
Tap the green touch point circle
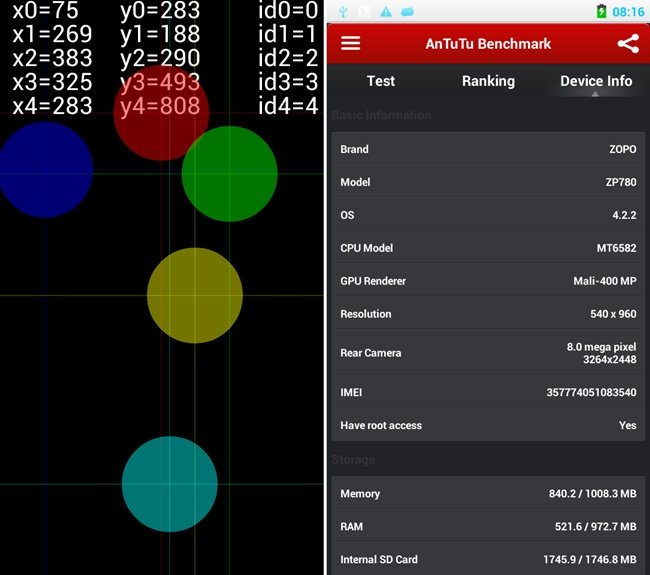click(x=229, y=174)
